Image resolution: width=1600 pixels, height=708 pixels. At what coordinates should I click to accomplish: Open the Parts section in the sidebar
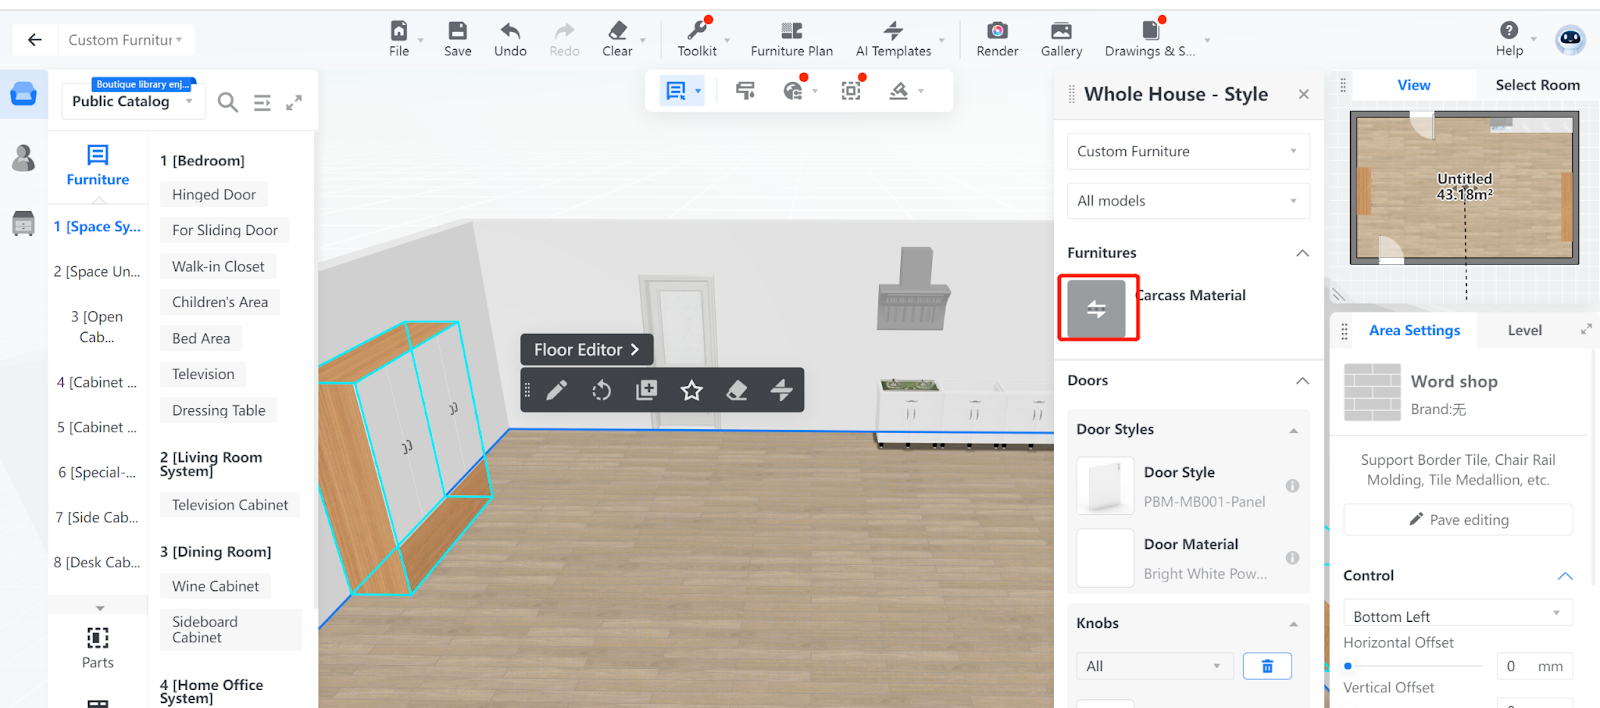tap(98, 646)
